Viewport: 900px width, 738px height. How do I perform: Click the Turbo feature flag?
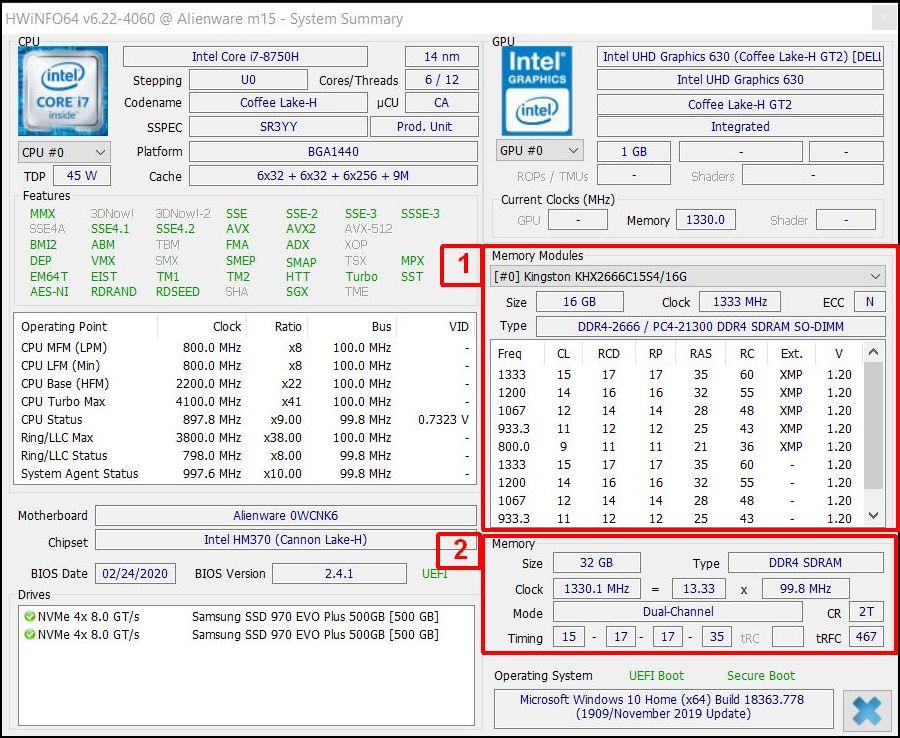[x=362, y=277]
